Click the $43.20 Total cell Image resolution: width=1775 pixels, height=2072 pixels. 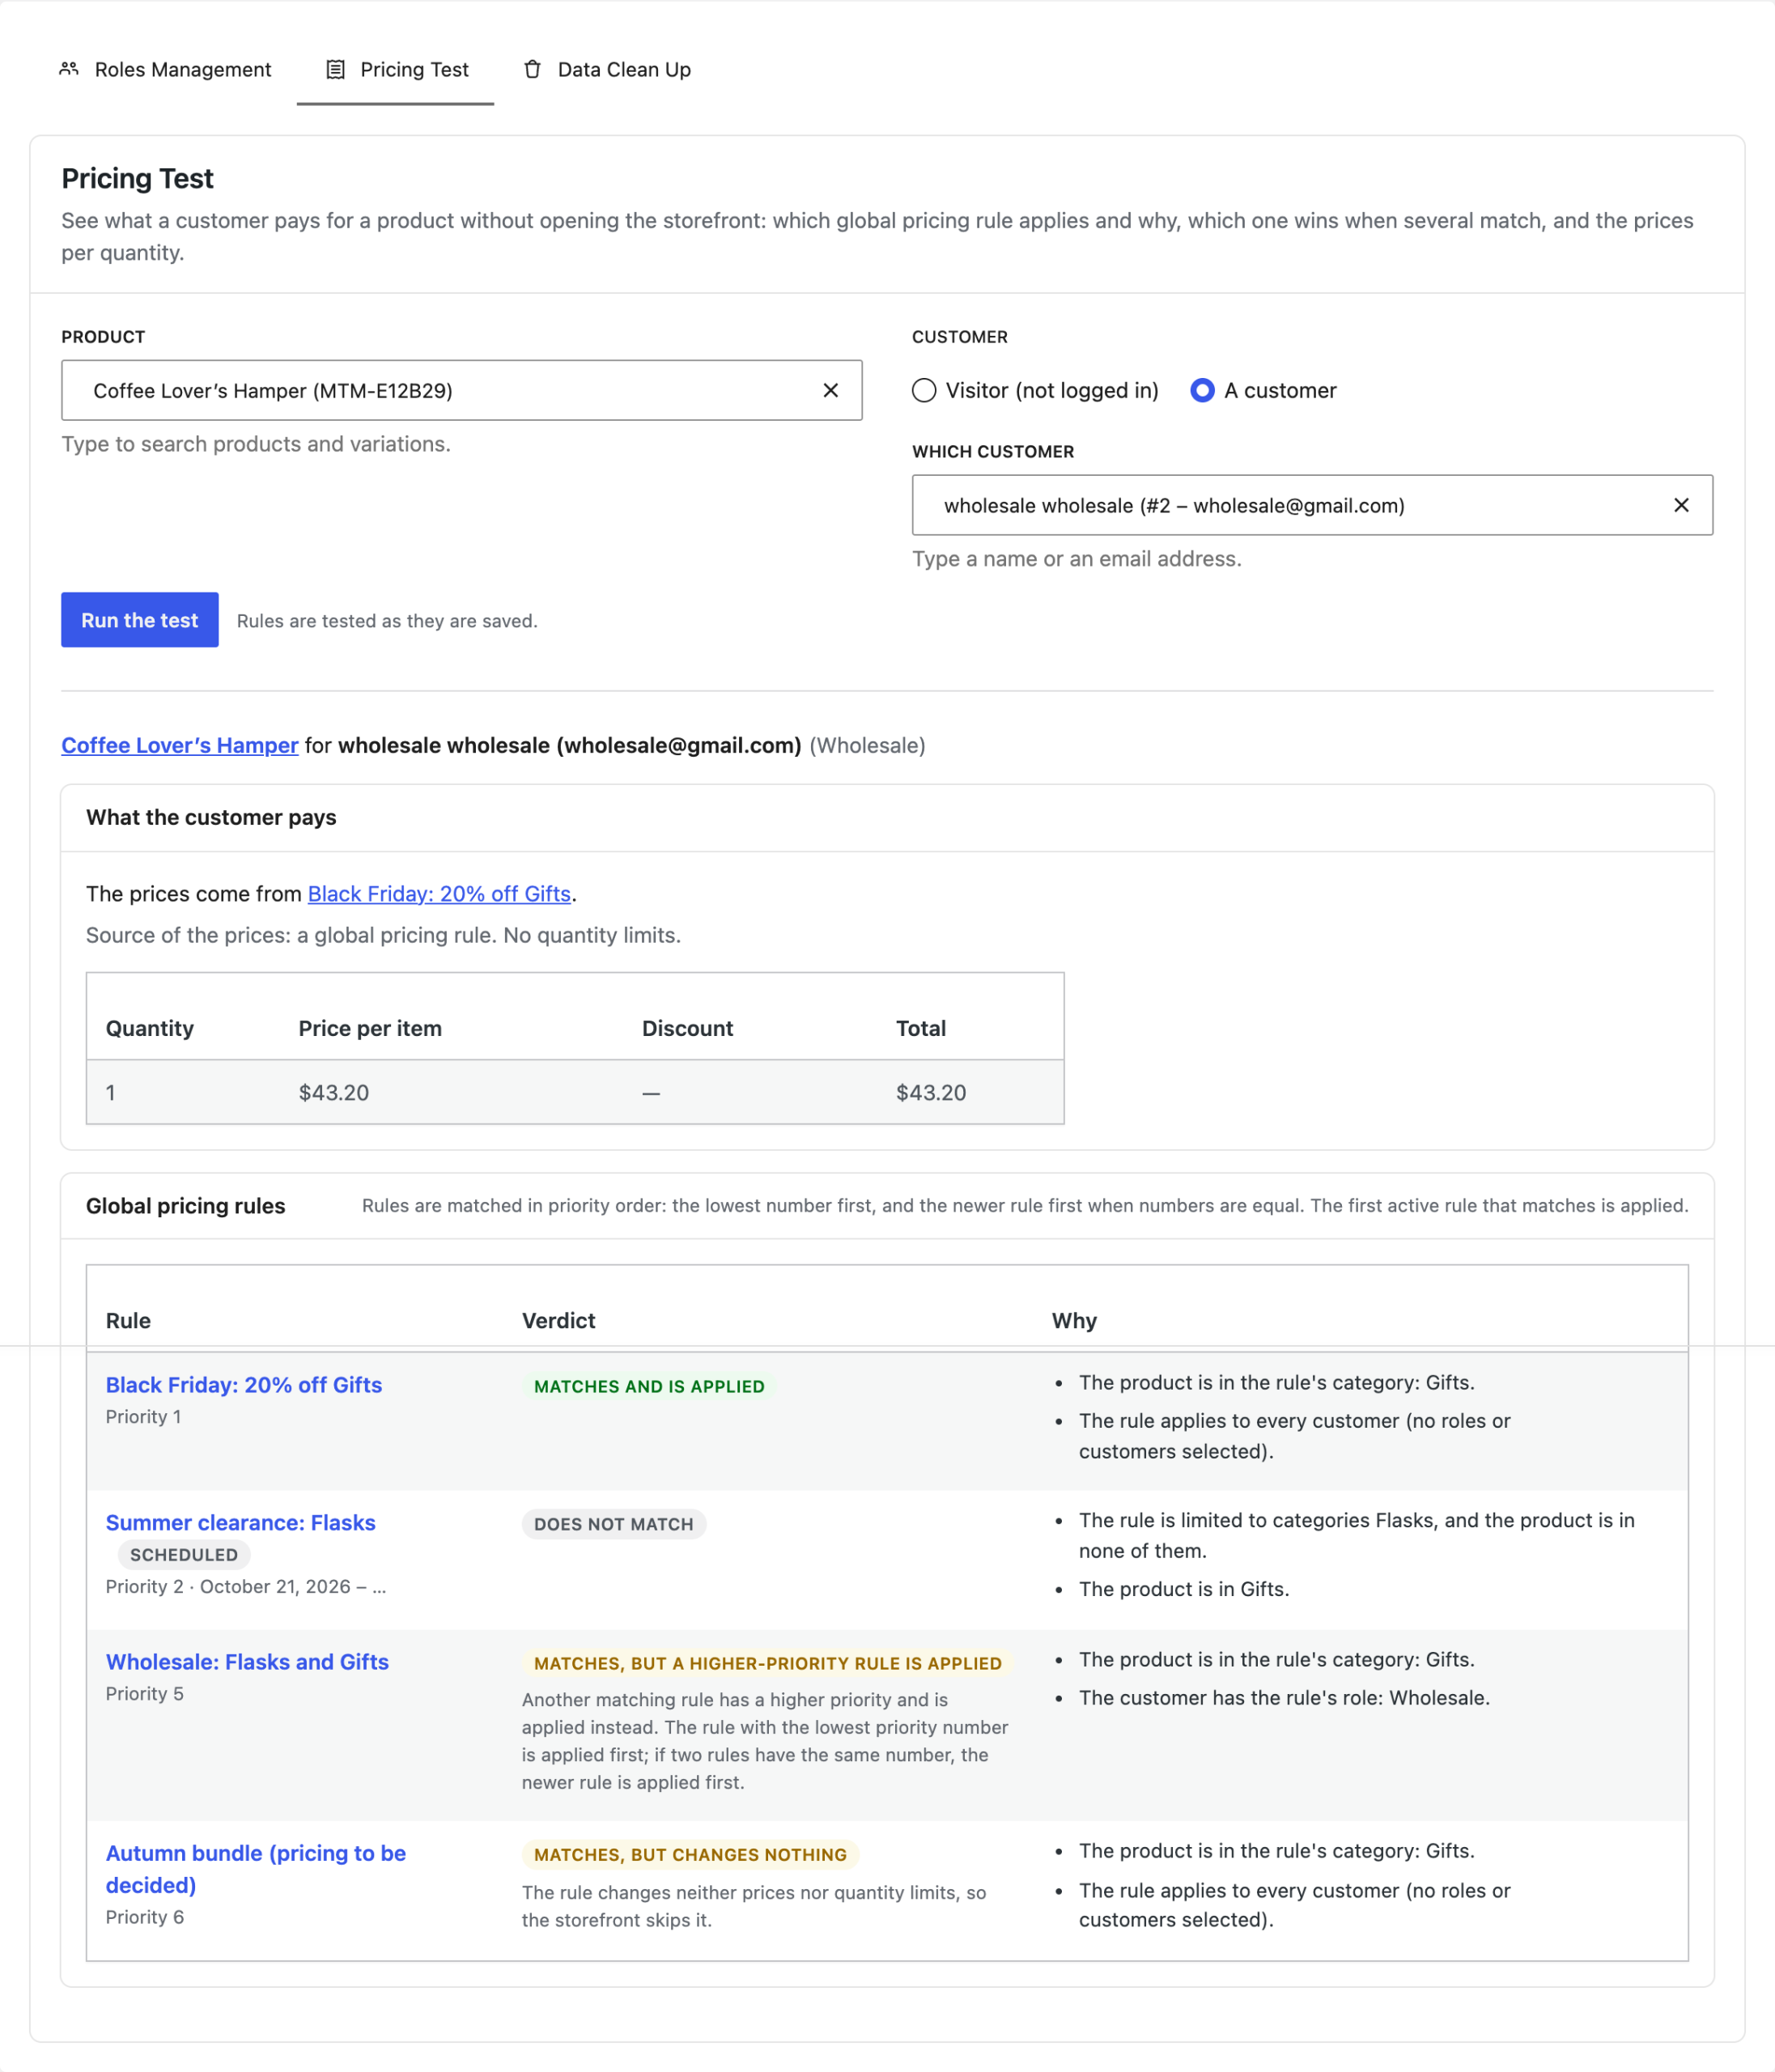[x=931, y=1092]
